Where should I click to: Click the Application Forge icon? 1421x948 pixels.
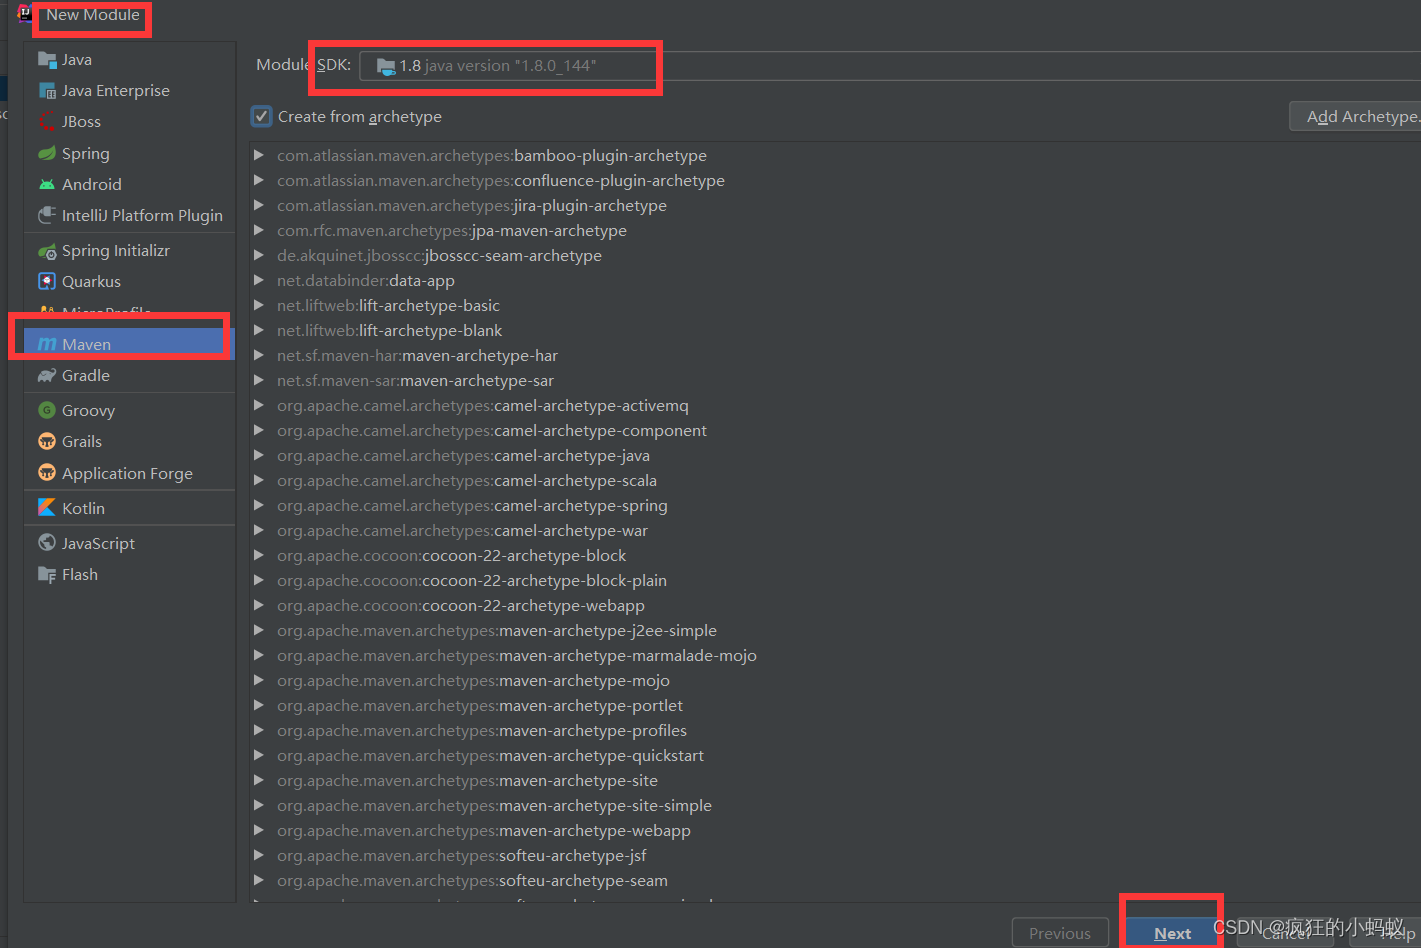tap(47, 474)
